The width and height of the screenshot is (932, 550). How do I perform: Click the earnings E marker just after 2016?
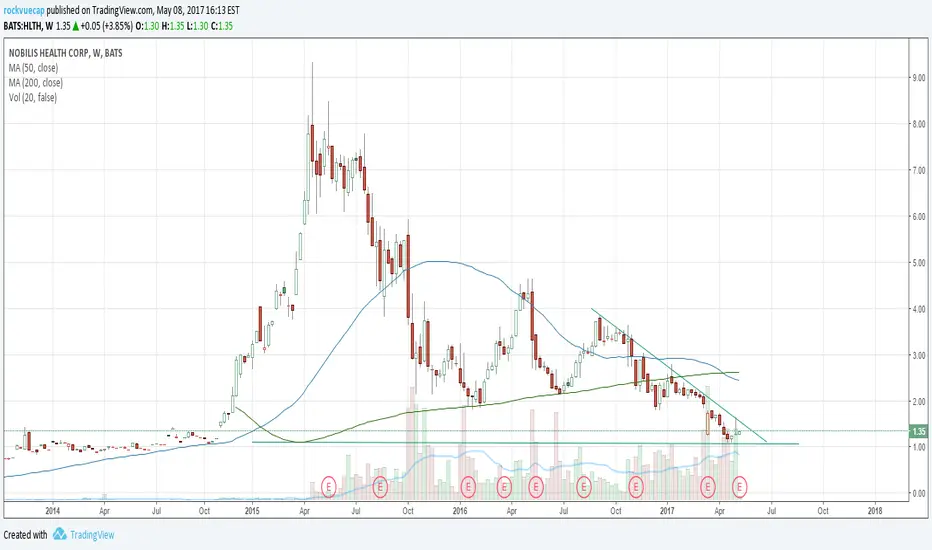pos(468,487)
